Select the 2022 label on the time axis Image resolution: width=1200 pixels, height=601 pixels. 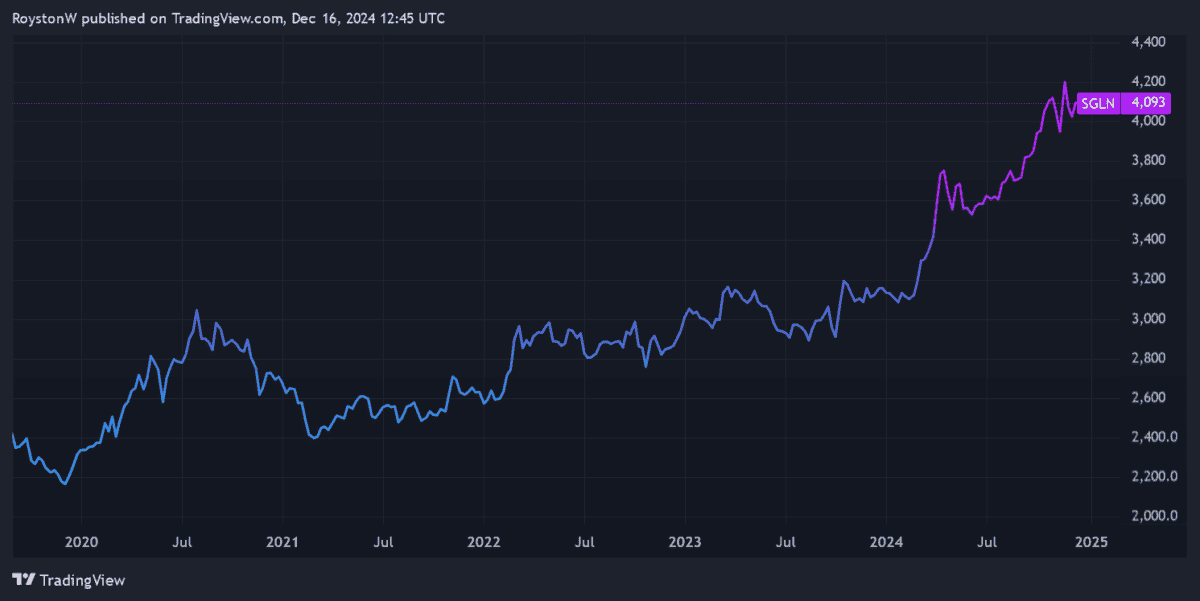click(484, 542)
